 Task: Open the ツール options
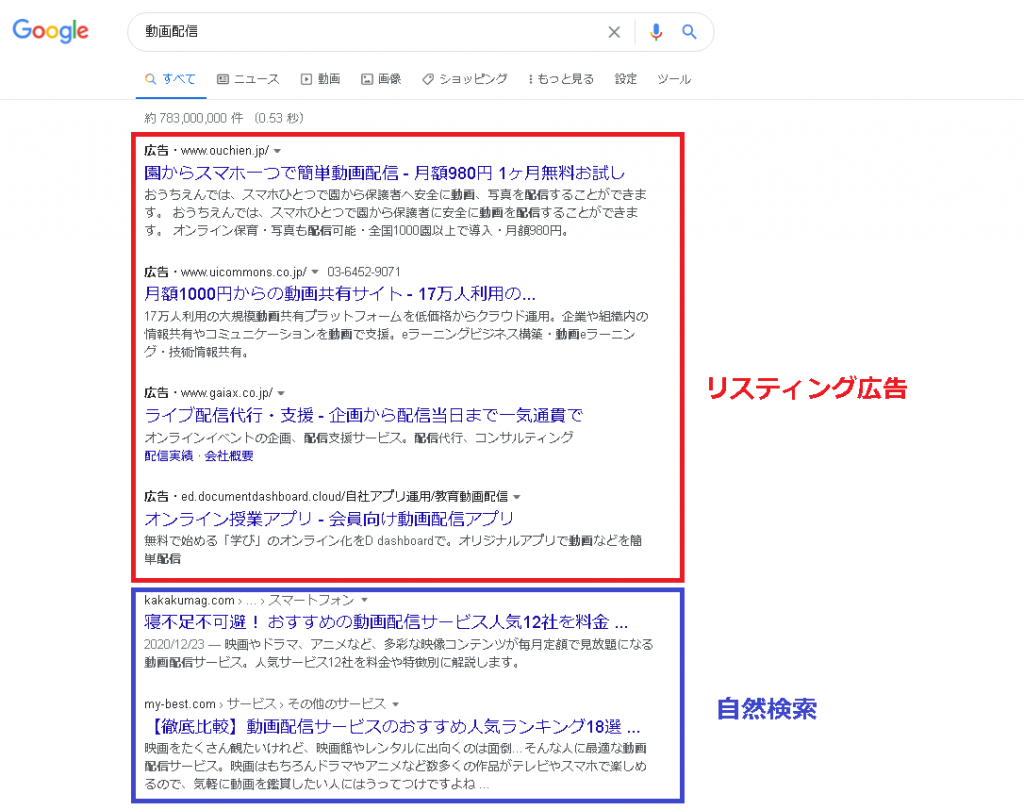674,79
